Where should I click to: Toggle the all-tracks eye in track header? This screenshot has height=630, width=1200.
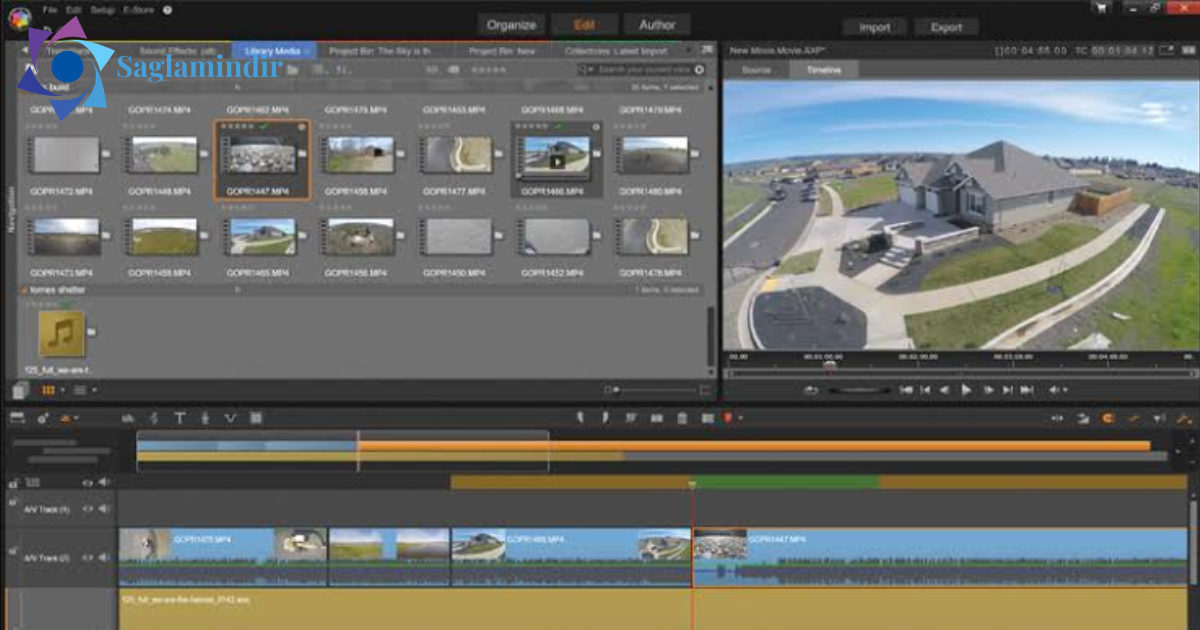(87, 482)
